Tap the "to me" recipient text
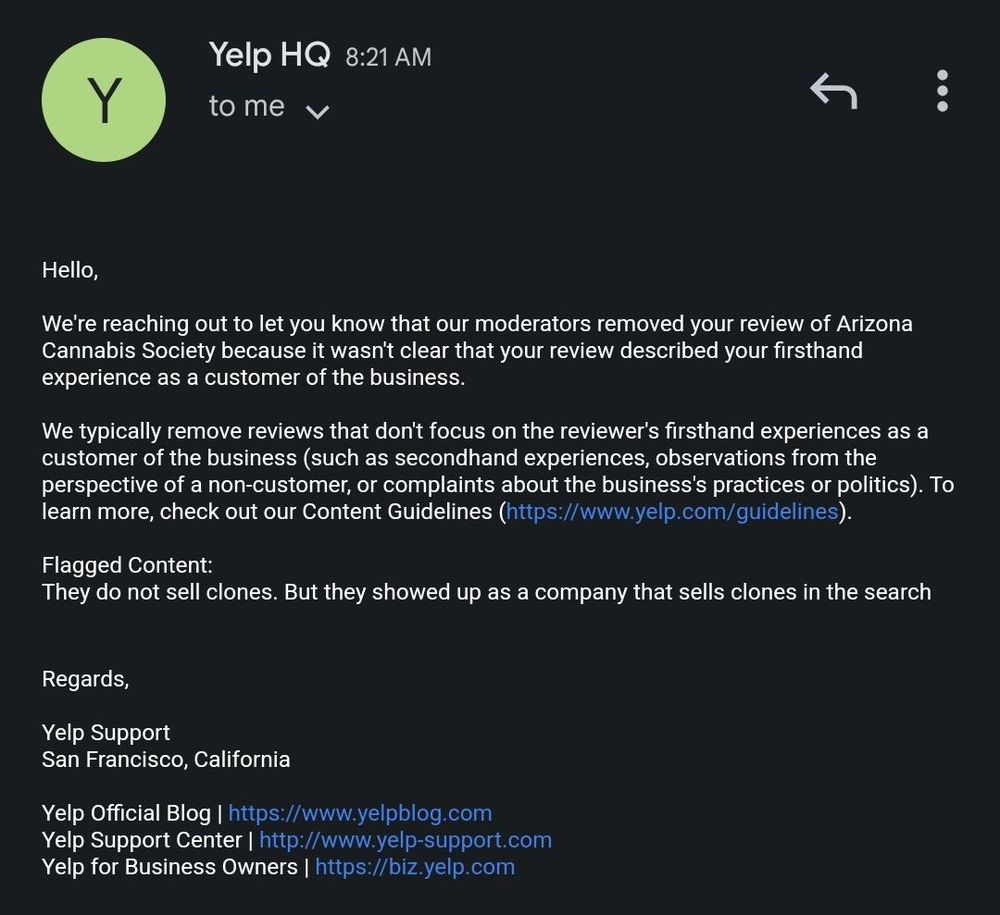 (x=246, y=106)
